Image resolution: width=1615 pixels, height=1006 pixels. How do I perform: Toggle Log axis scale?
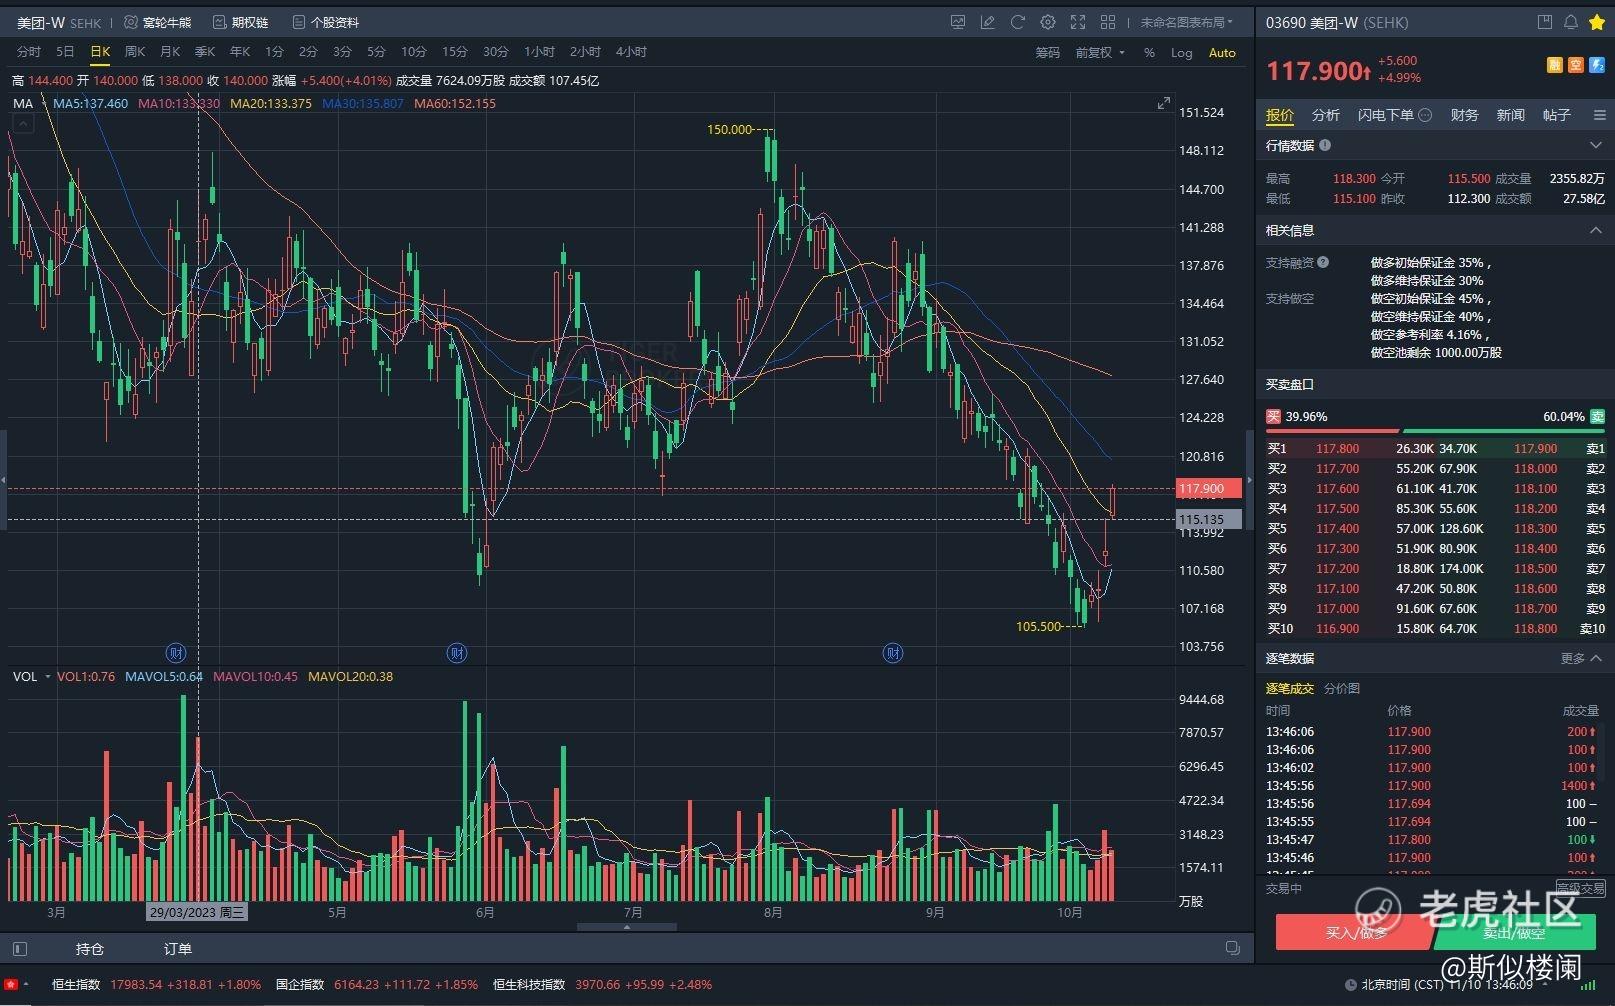click(1182, 53)
